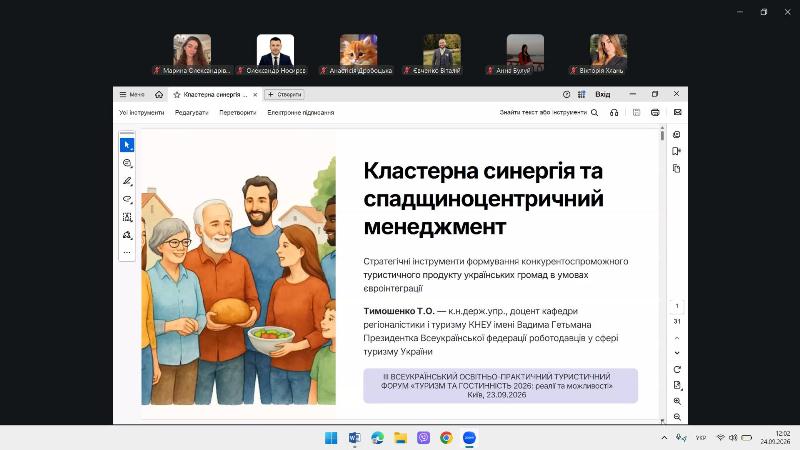Choose the highlighter pen tool
Viewport: 800px width, 450px height.
tap(127, 181)
